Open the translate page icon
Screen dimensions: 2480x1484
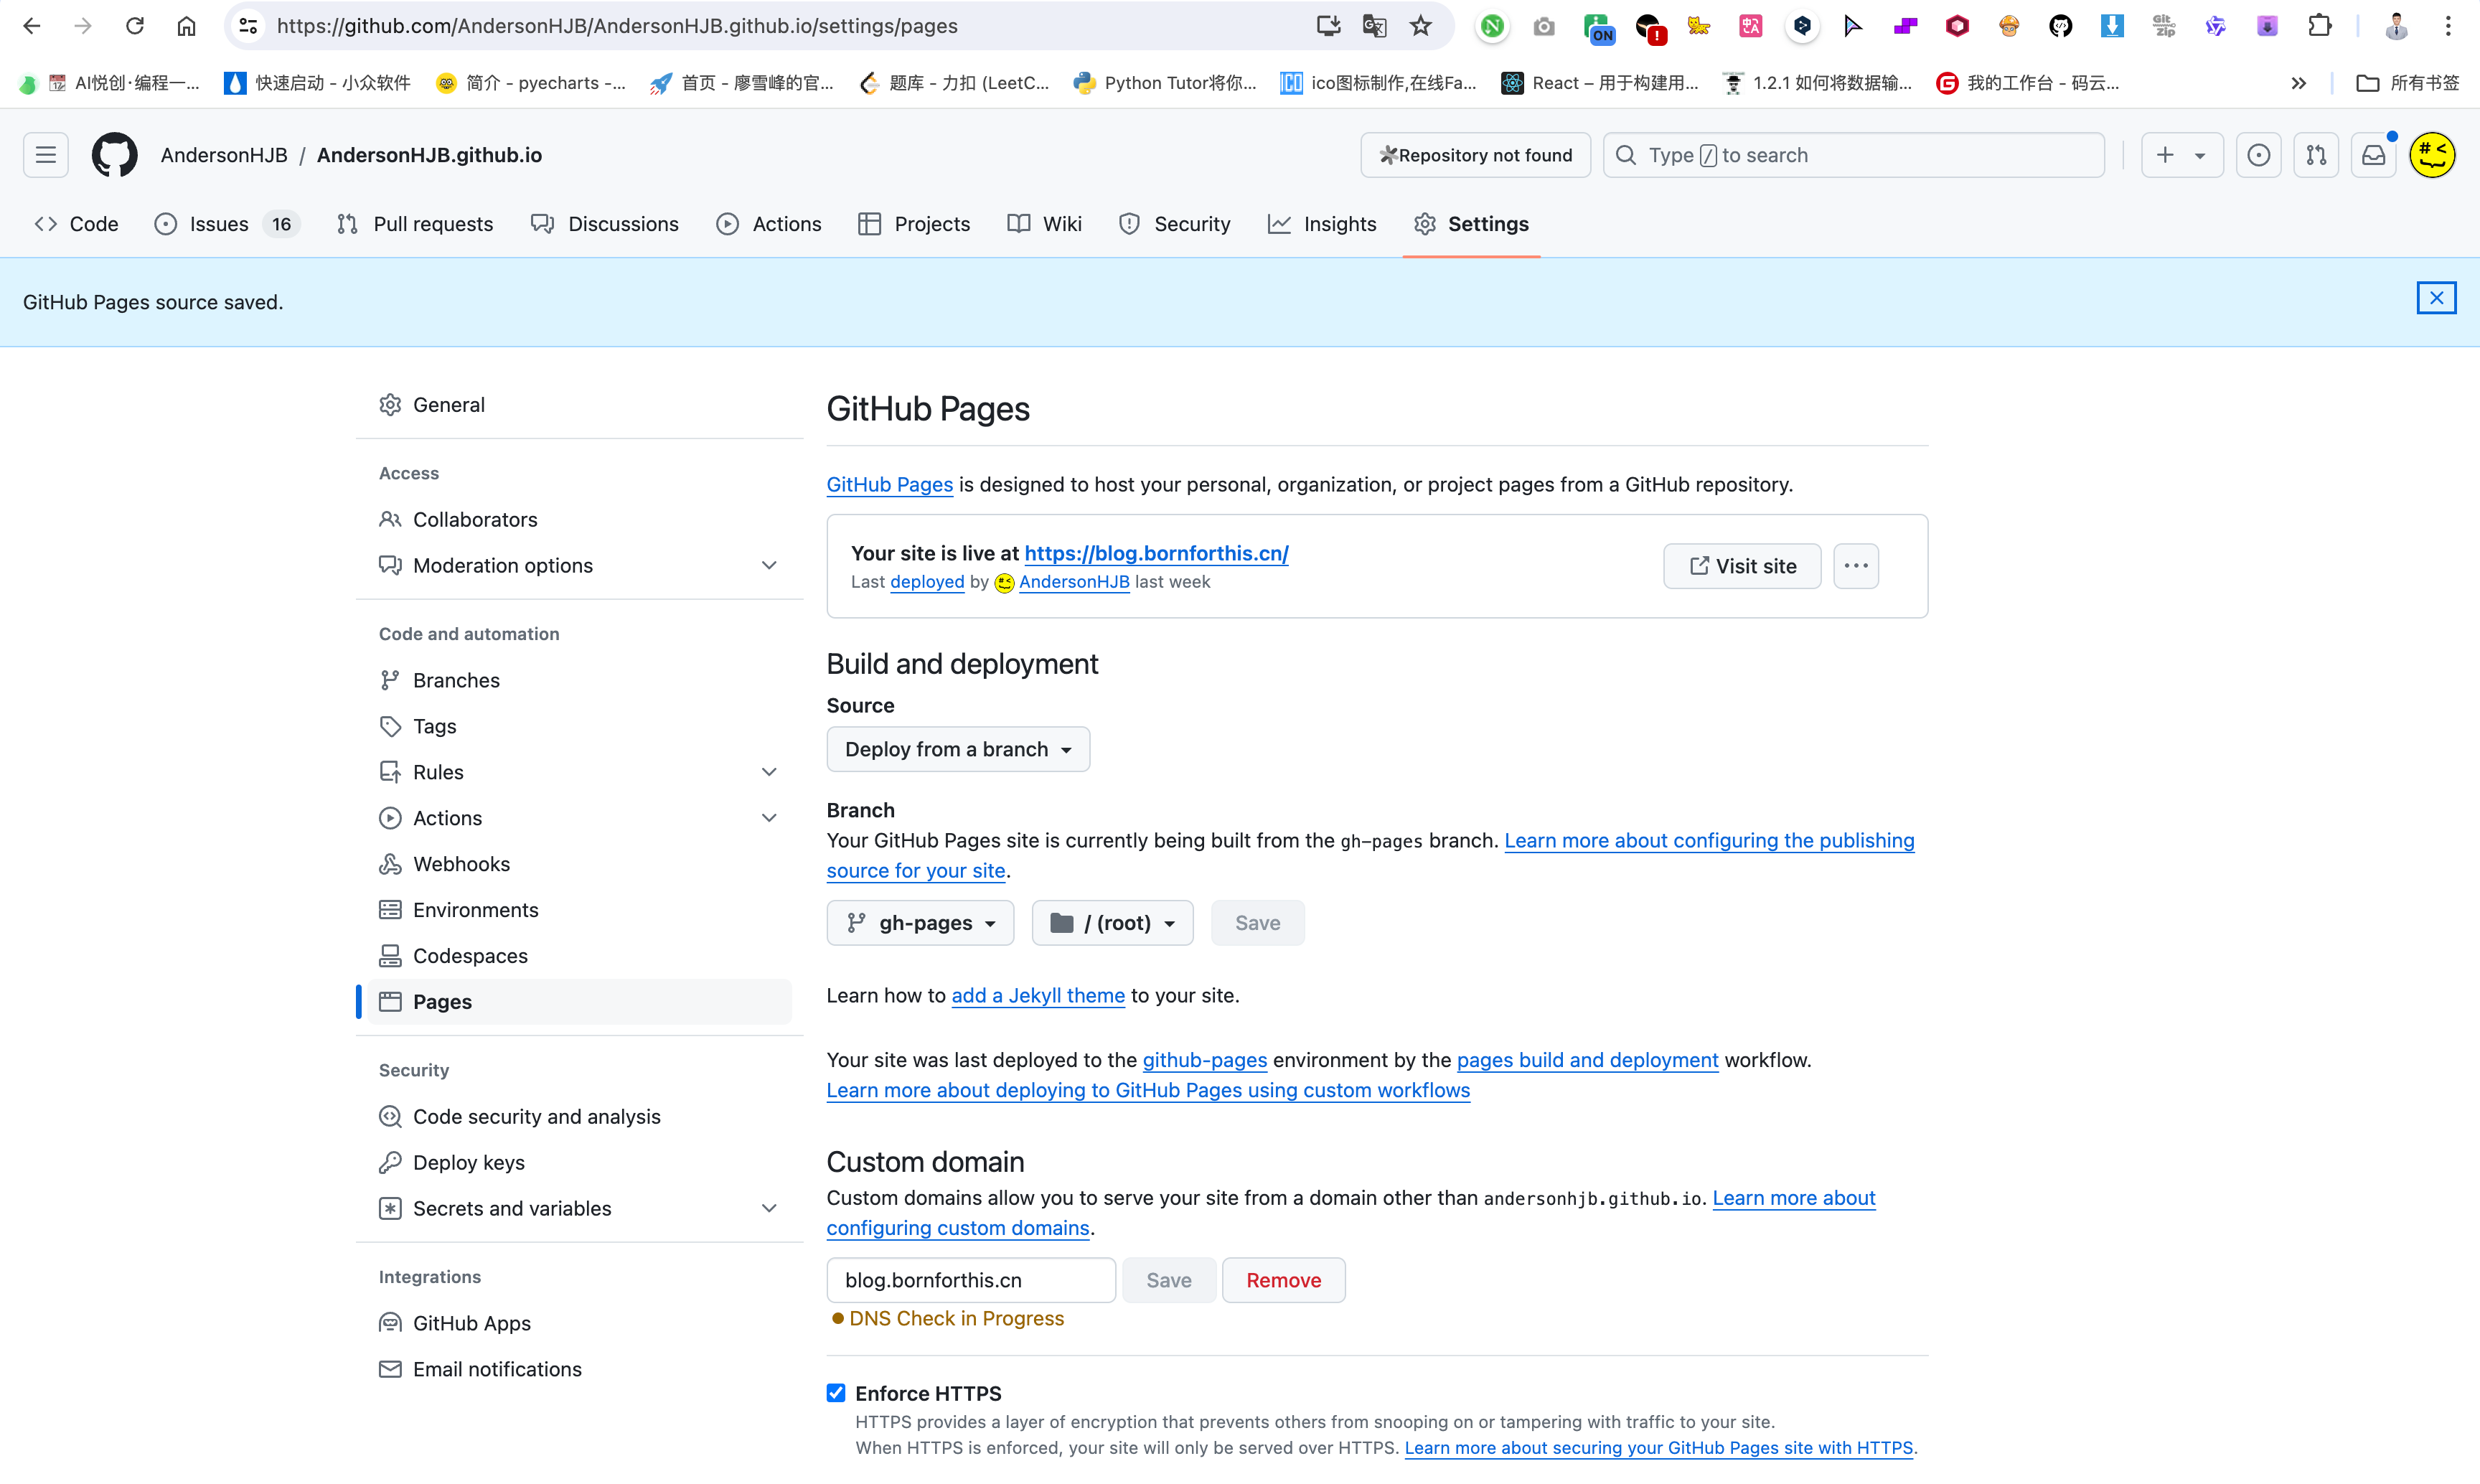(x=1374, y=26)
